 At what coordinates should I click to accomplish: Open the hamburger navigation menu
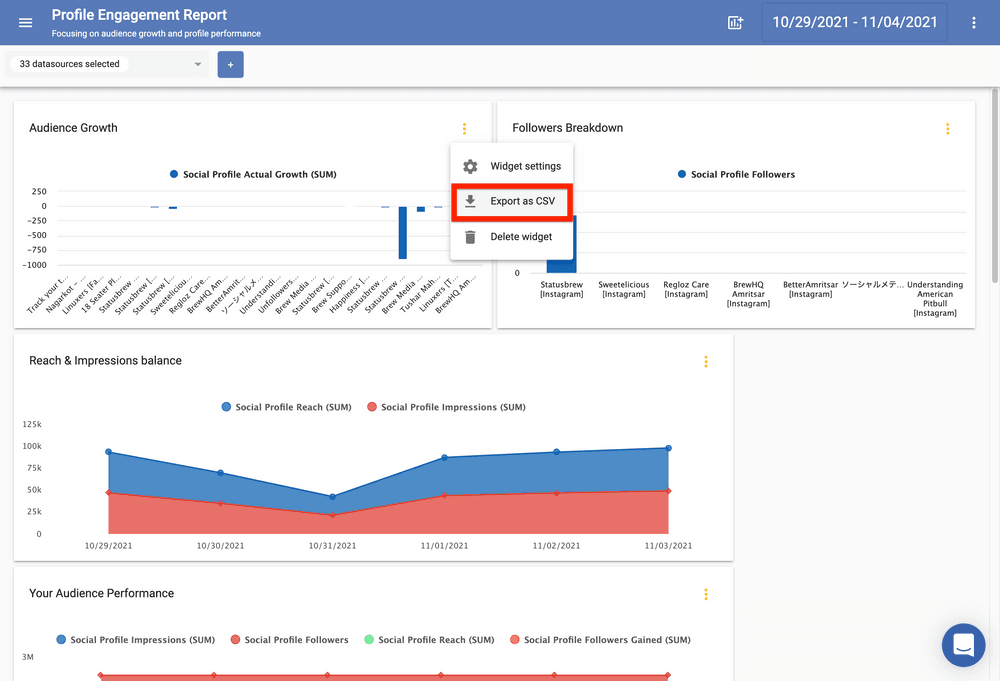(x=26, y=22)
